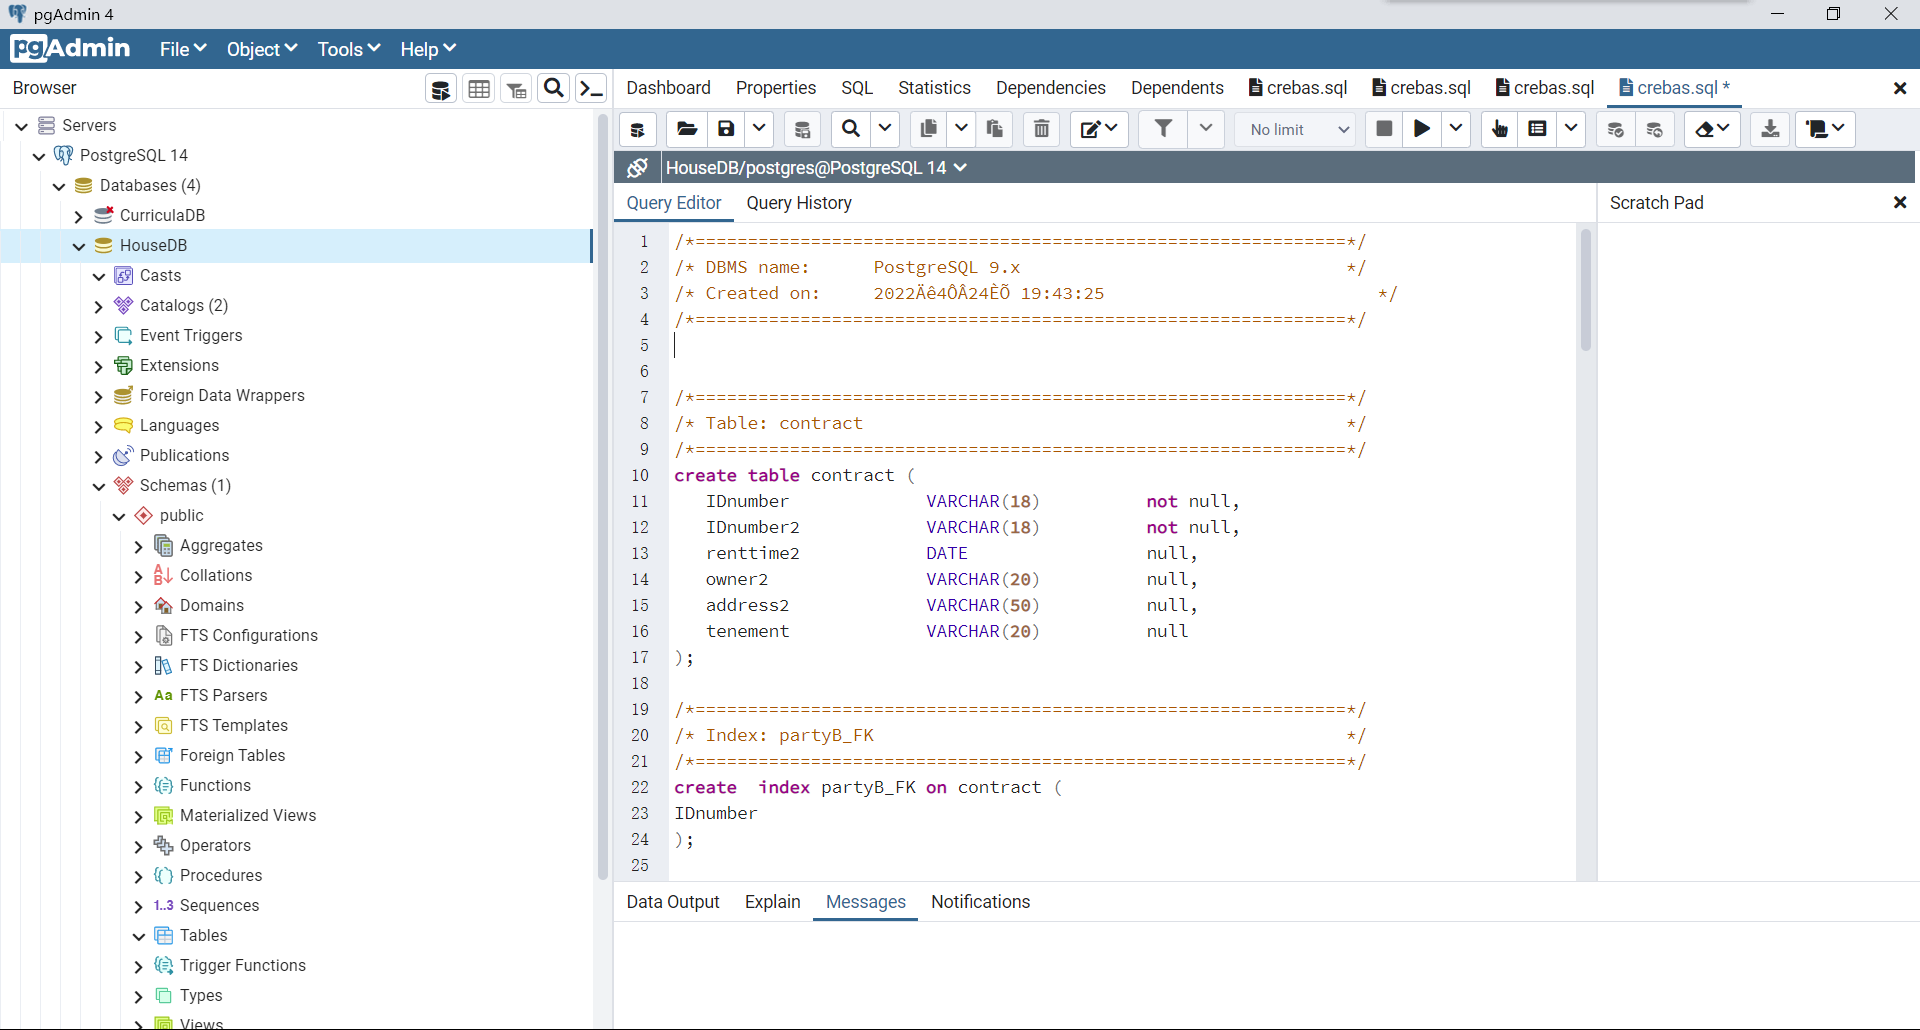Switch to the Data Output tab

click(x=672, y=902)
